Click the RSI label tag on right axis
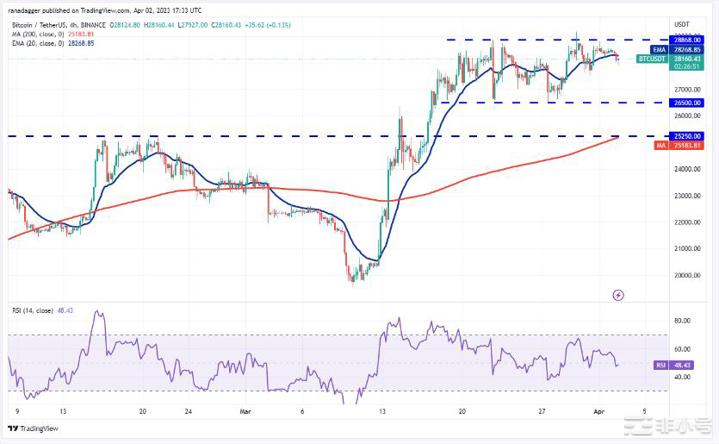This screenshot has width=719, height=444. pos(658,365)
